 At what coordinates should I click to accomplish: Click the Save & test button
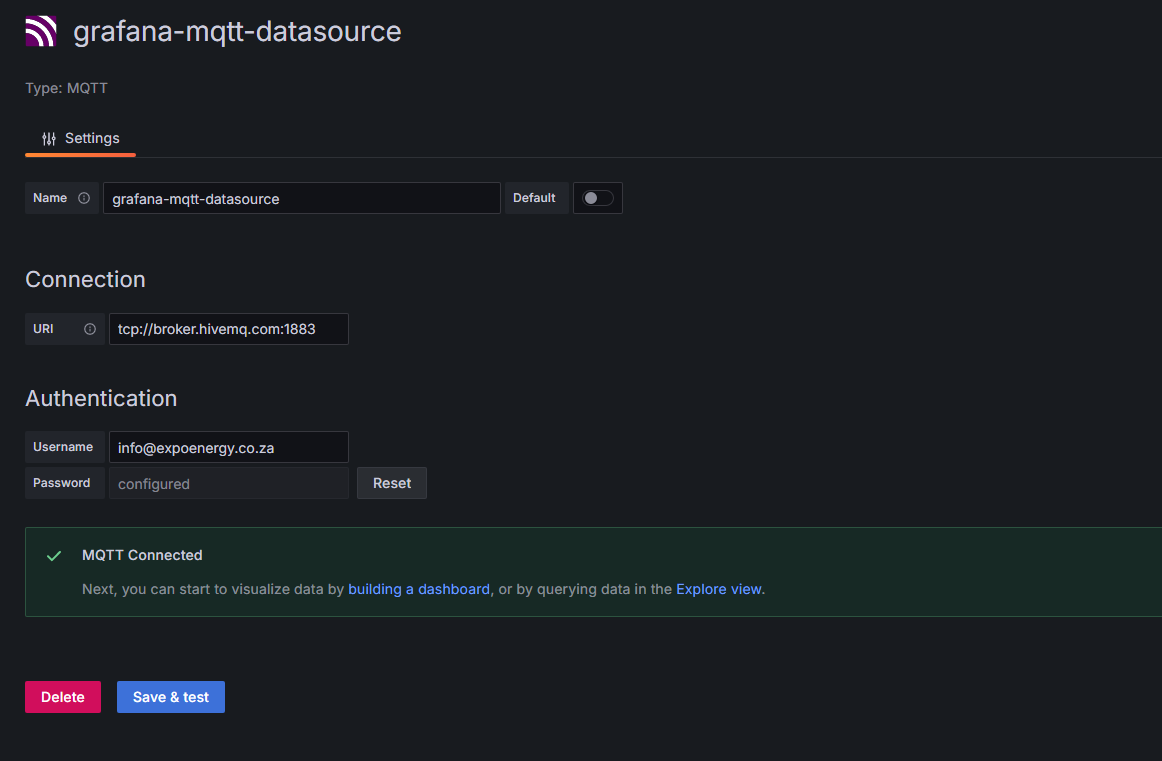(171, 697)
